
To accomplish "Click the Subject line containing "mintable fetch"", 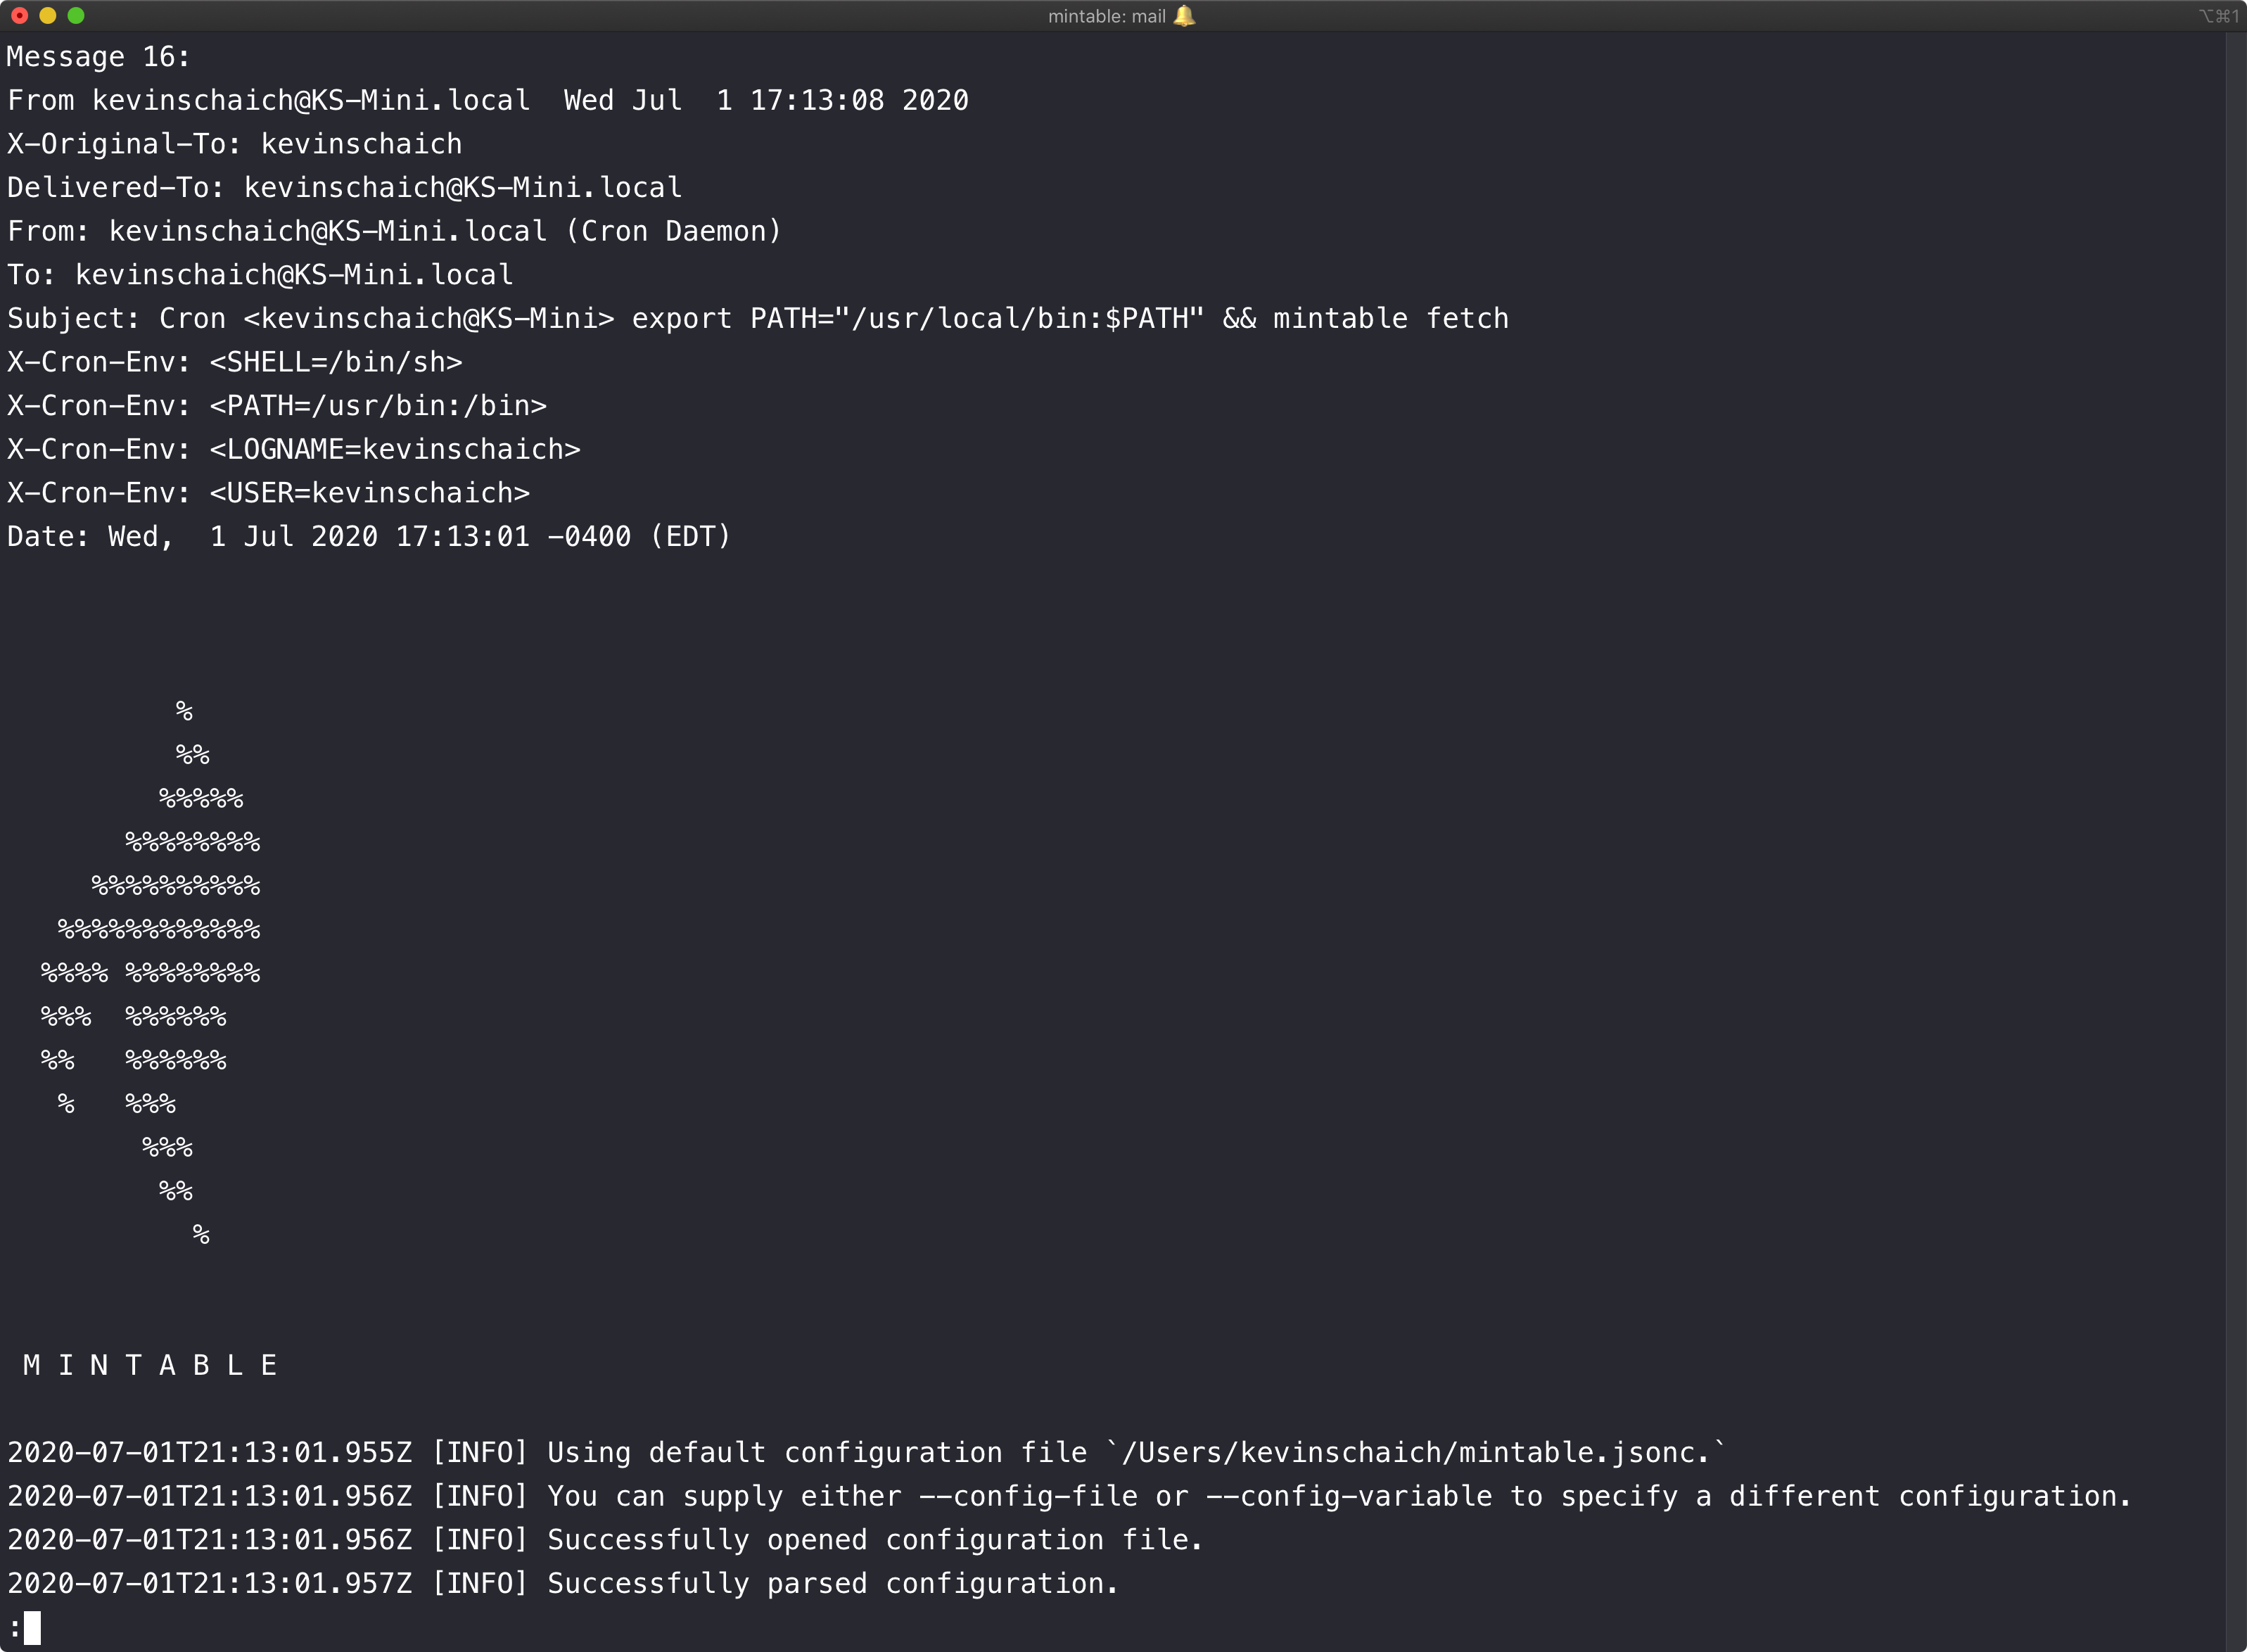I will tap(757, 319).
